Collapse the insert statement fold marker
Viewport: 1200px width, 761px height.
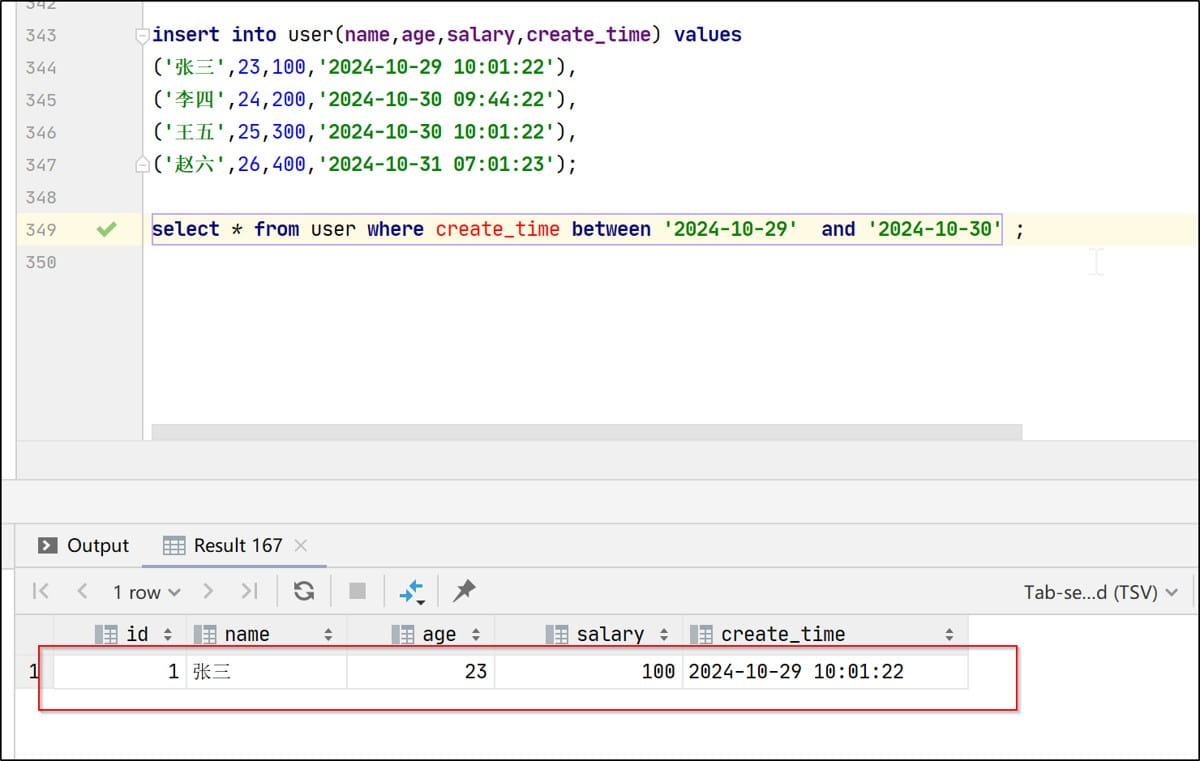pyautogui.click(x=142, y=35)
